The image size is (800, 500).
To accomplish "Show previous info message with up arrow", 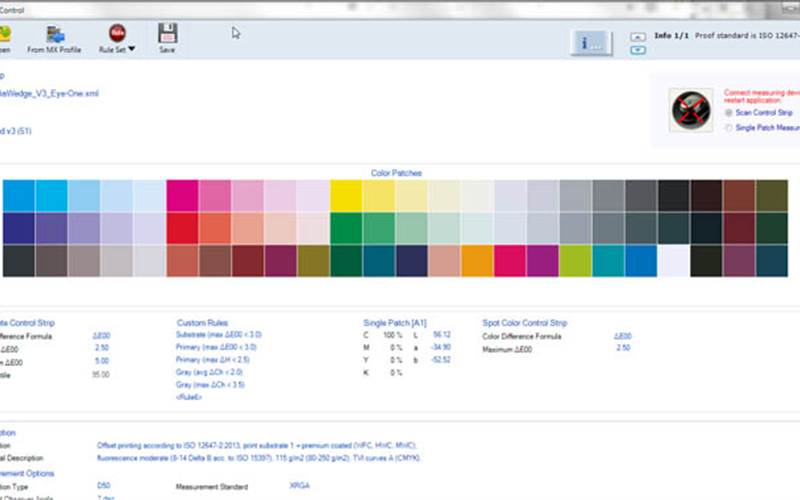I will [x=637, y=36].
